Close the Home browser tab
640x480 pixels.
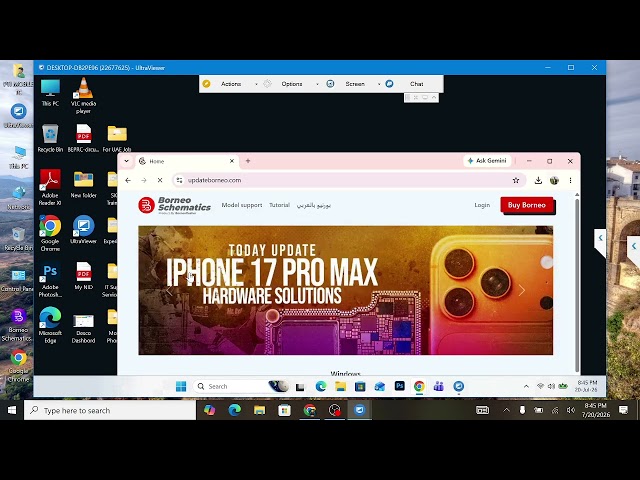point(232,161)
